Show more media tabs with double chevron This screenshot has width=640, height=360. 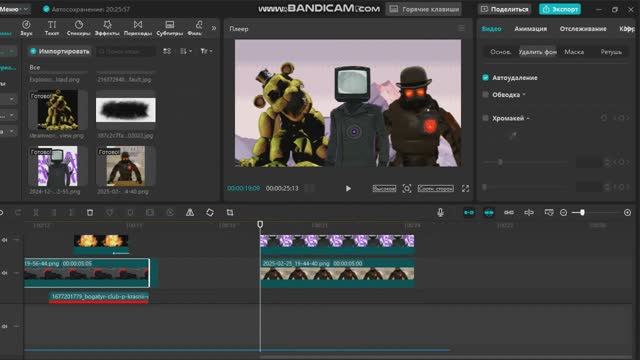213,28
